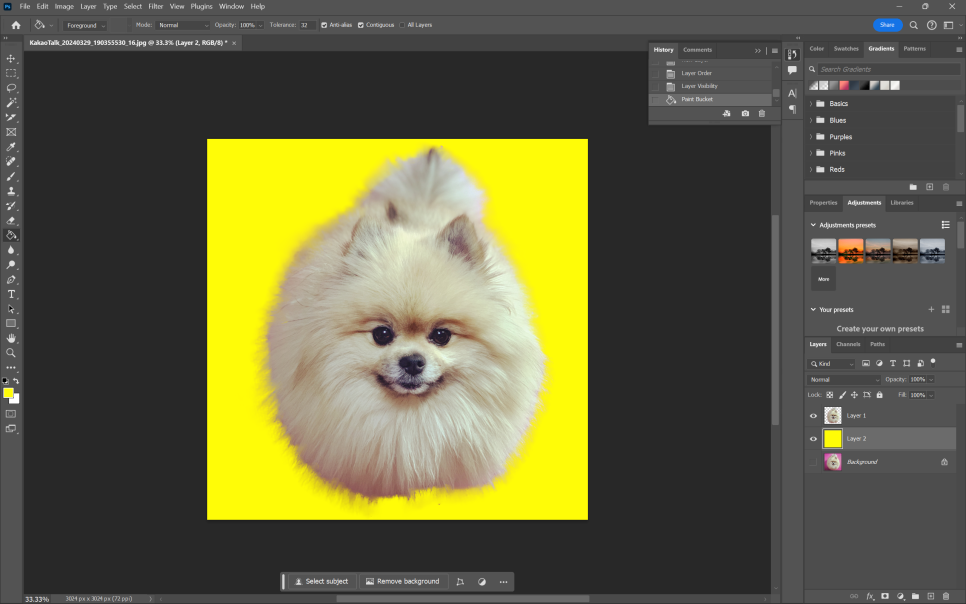This screenshot has width=966, height=604.
Task: Open the Mode dropdown in options bar
Action: (x=184, y=25)
